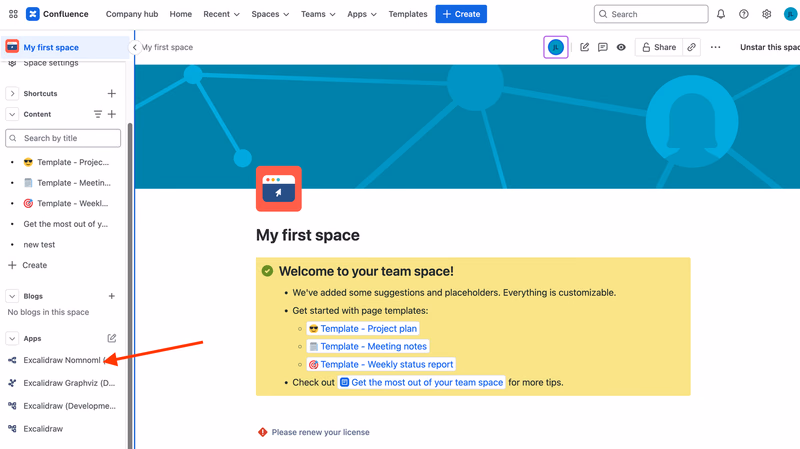Add a shortcut with the plus icon
Image resolution: width=800 pixels, height=449 pixels.
tap(112, 93)
